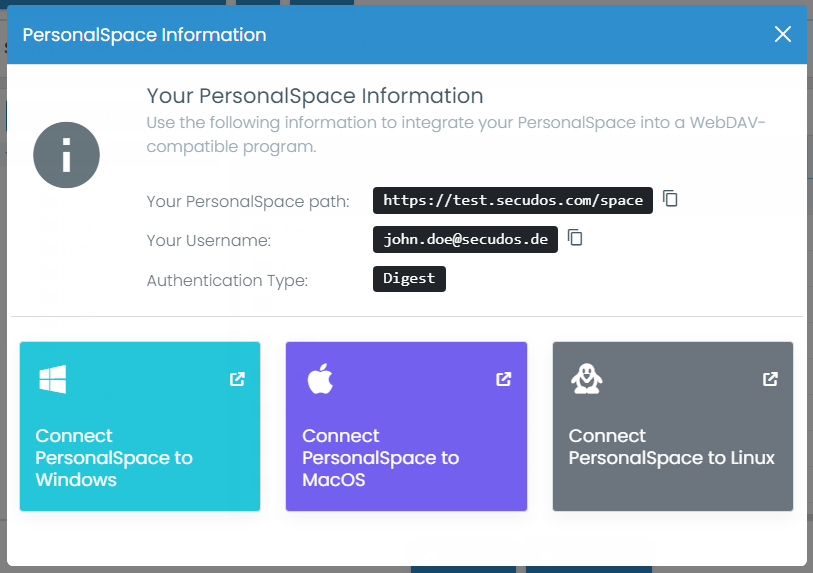Open Connect PersonalSpace to Windows
This screenshot has height=573, width=813.
140,426
